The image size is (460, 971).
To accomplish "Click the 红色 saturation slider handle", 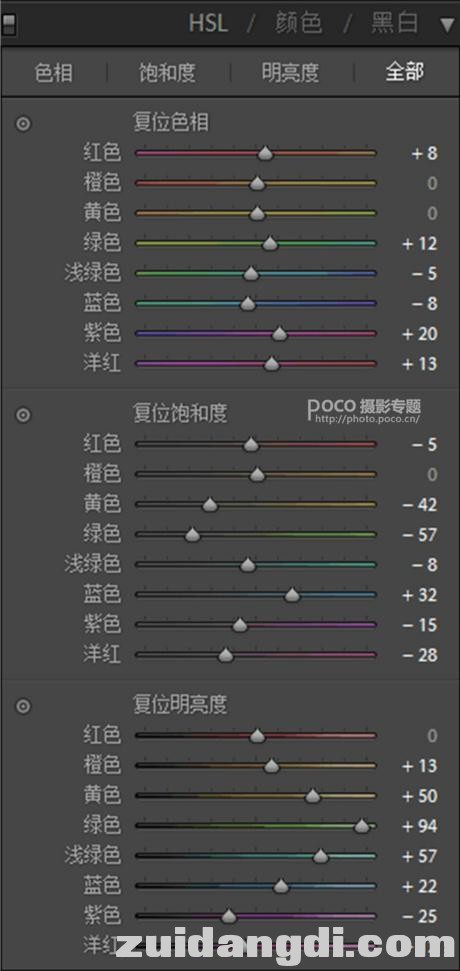I will [251, 444].
